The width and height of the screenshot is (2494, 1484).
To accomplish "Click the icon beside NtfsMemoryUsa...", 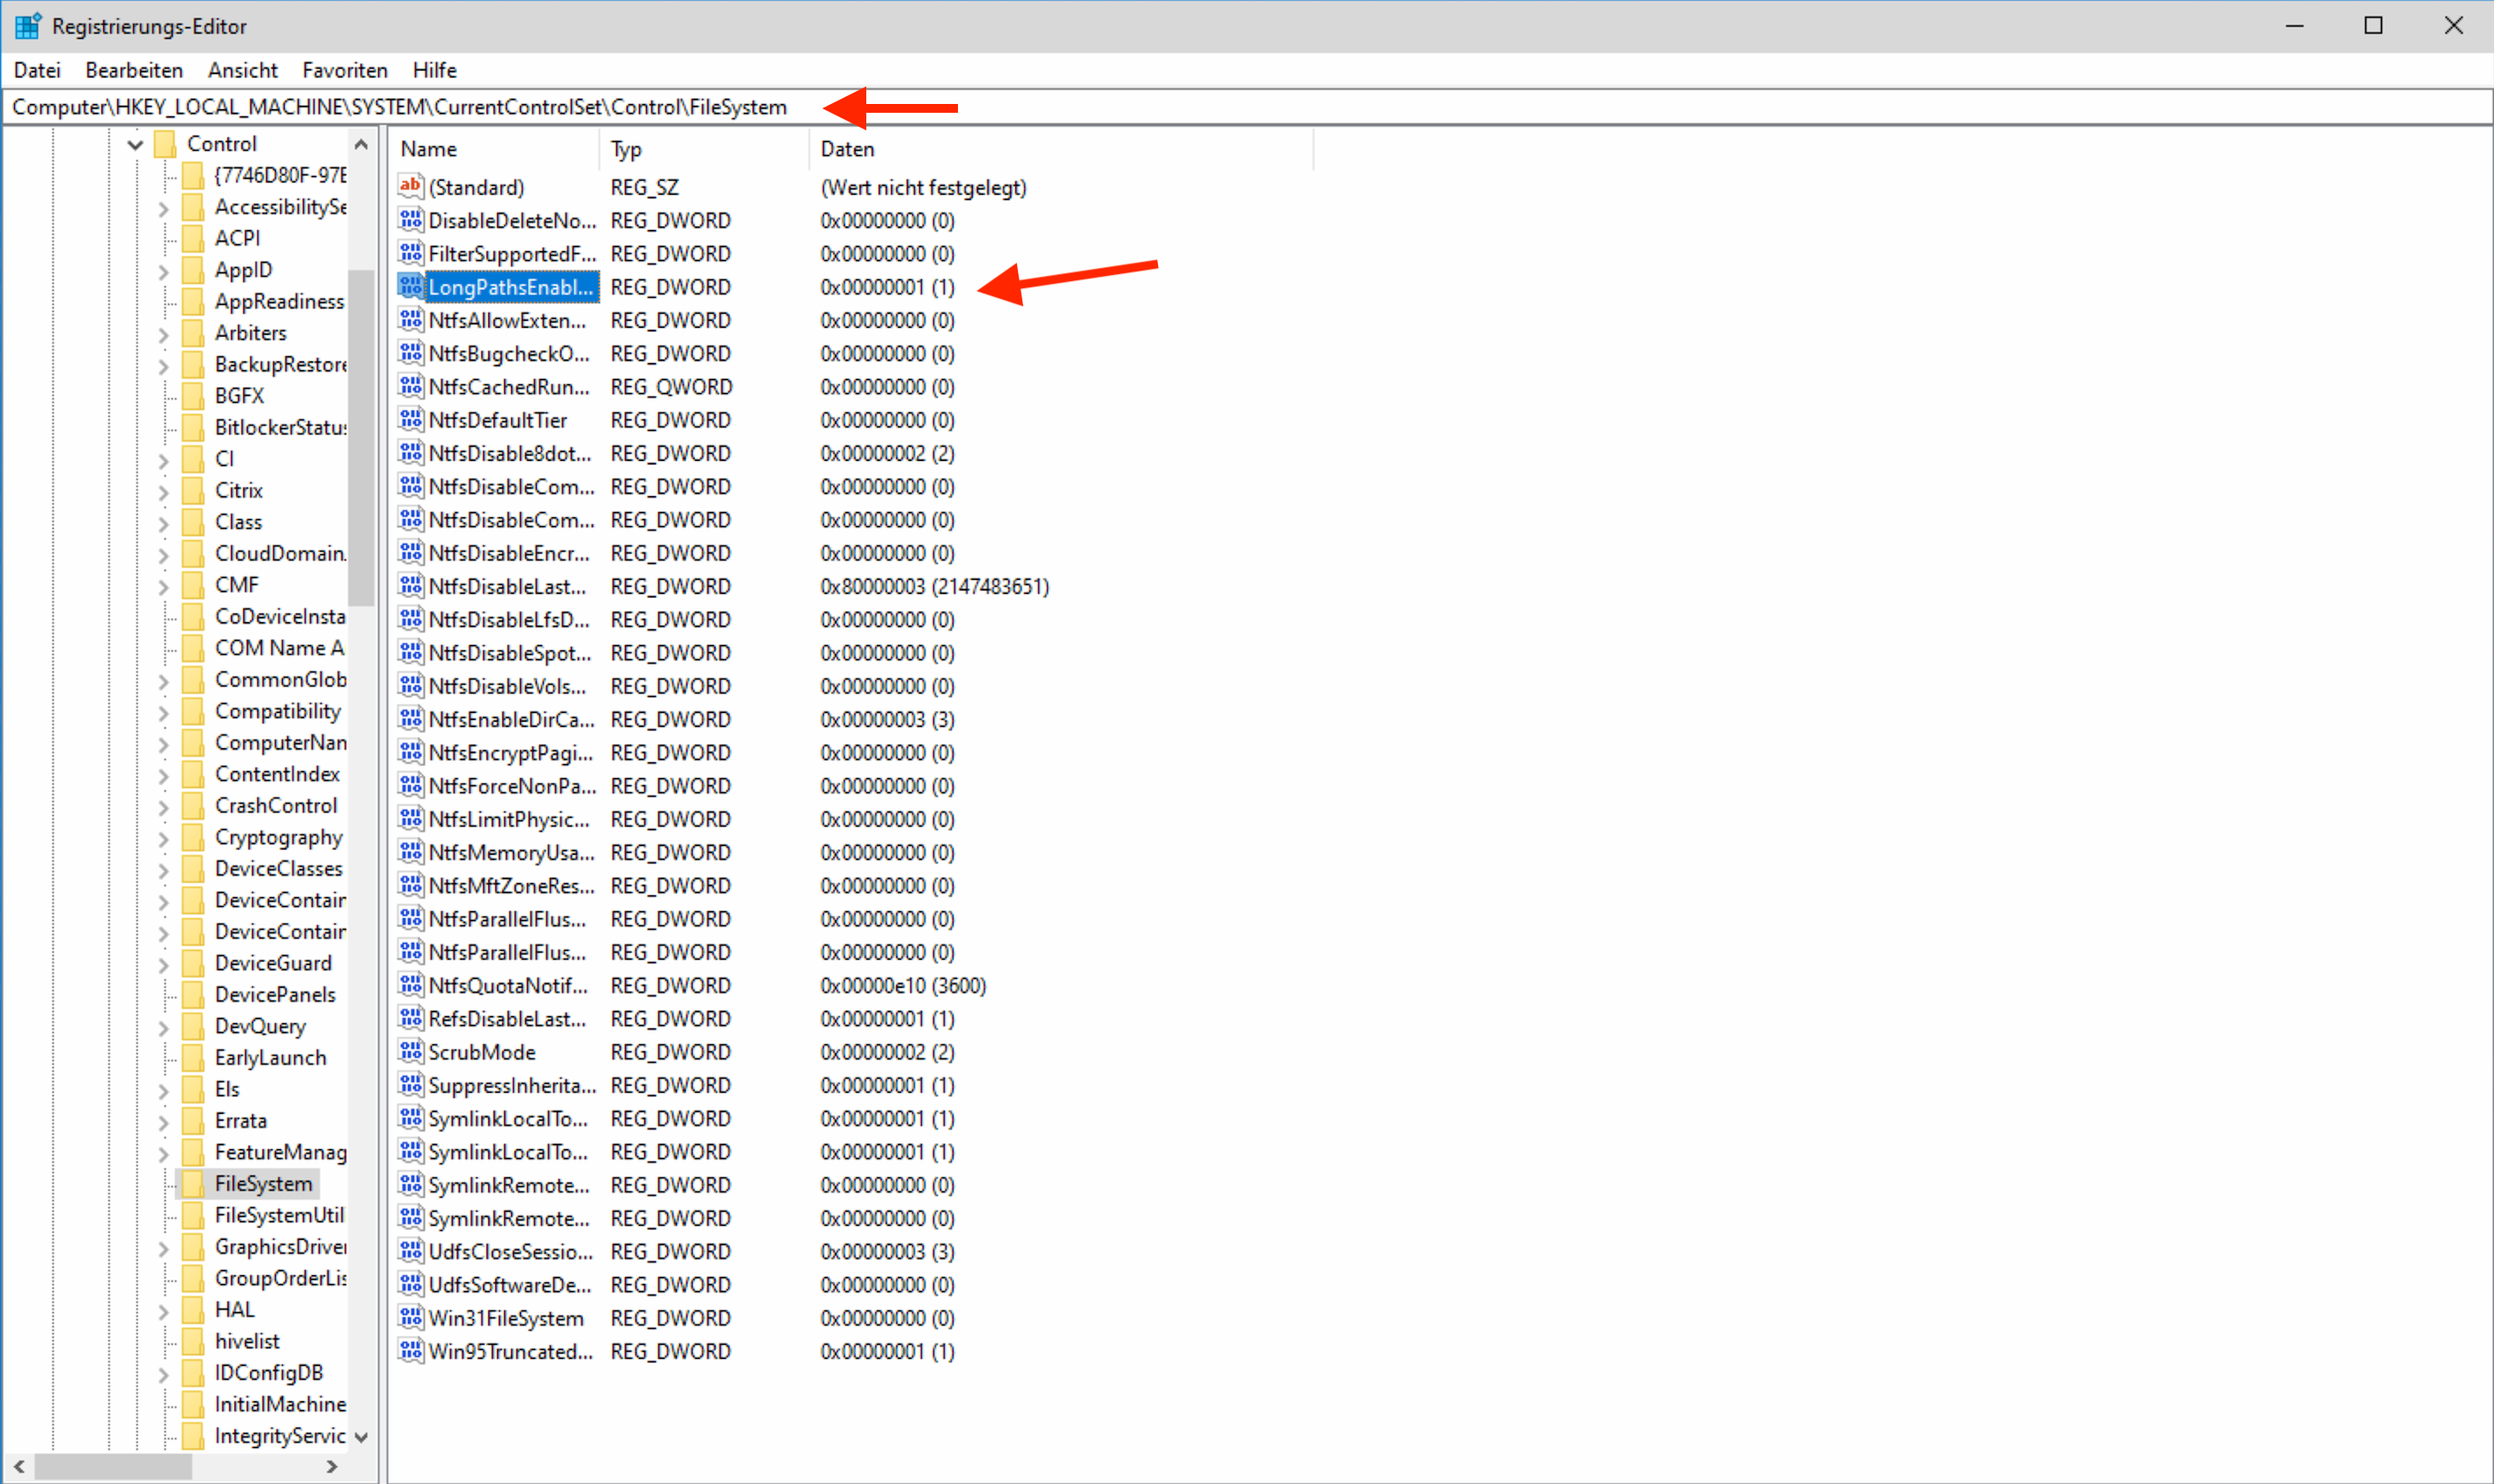I will click(410, 852).
